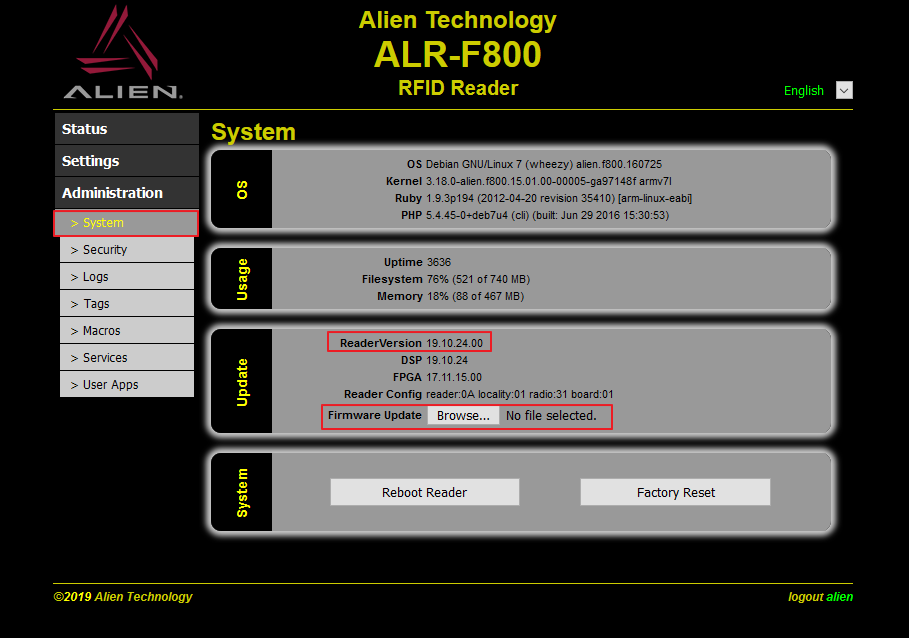
Task: Open the Administration menu section
Action: (127, 192)
